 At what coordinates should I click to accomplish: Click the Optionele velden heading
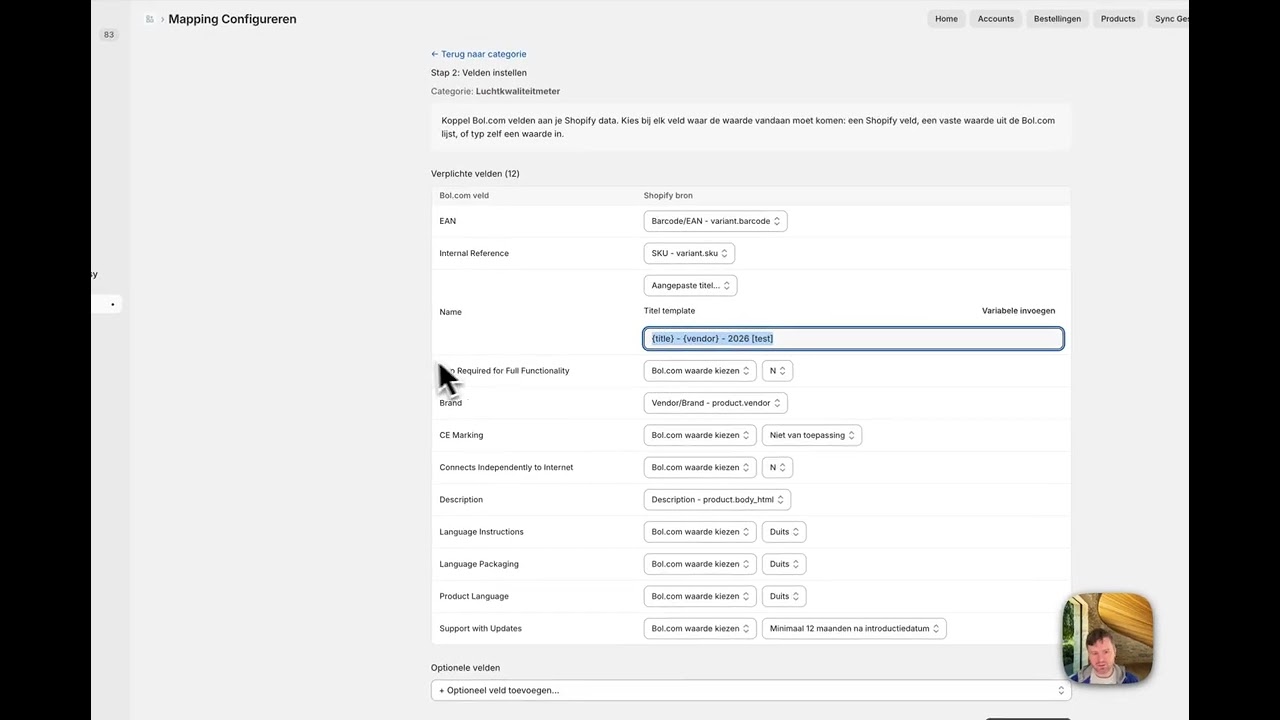pos(465,668)
